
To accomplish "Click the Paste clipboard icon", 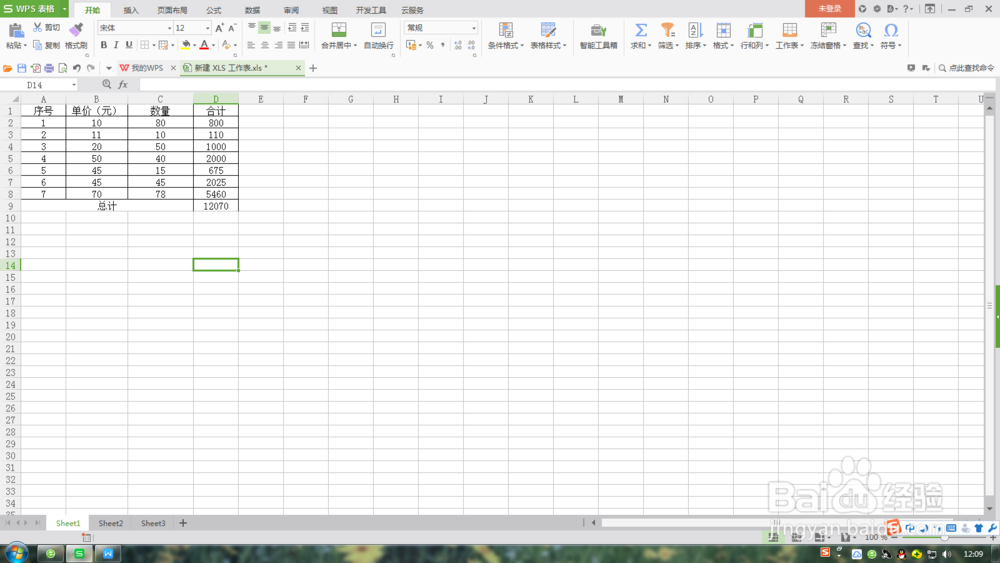I will [x=15, y=29].
